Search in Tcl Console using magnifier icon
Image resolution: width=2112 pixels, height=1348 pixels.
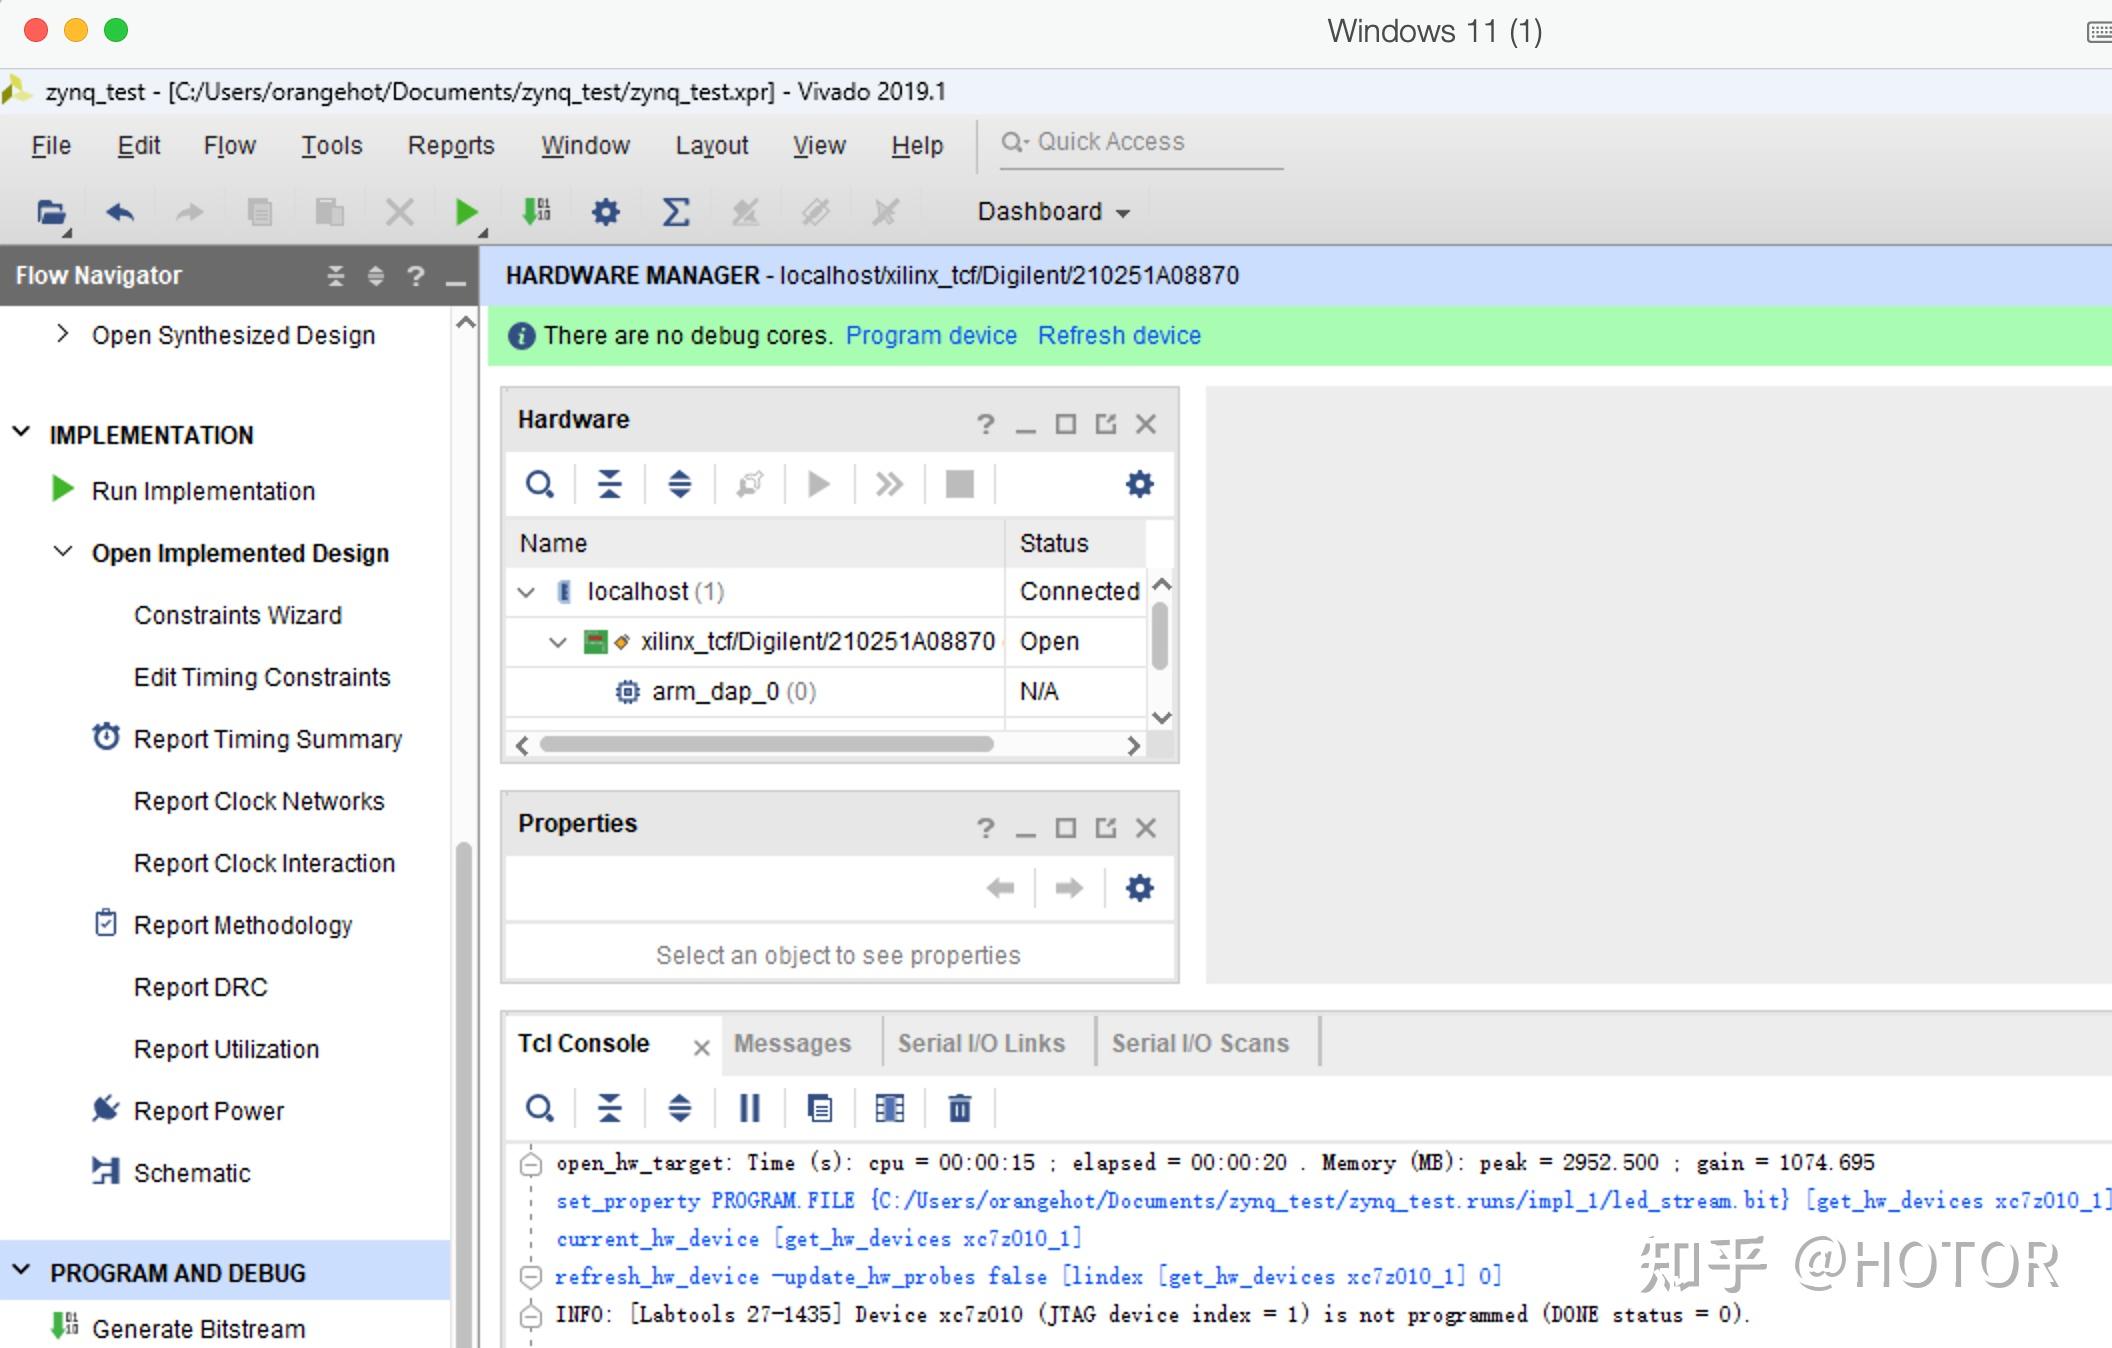pyautogui.click(x=539, y=1108)
